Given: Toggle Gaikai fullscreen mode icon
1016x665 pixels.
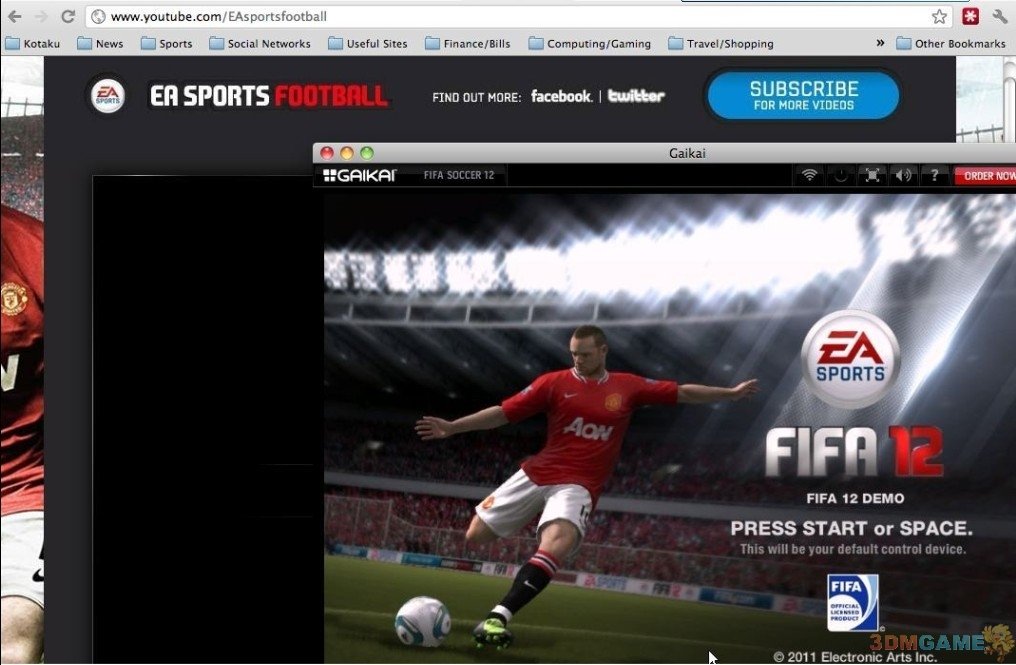Looking at the screenshot, I should (872, 175).
